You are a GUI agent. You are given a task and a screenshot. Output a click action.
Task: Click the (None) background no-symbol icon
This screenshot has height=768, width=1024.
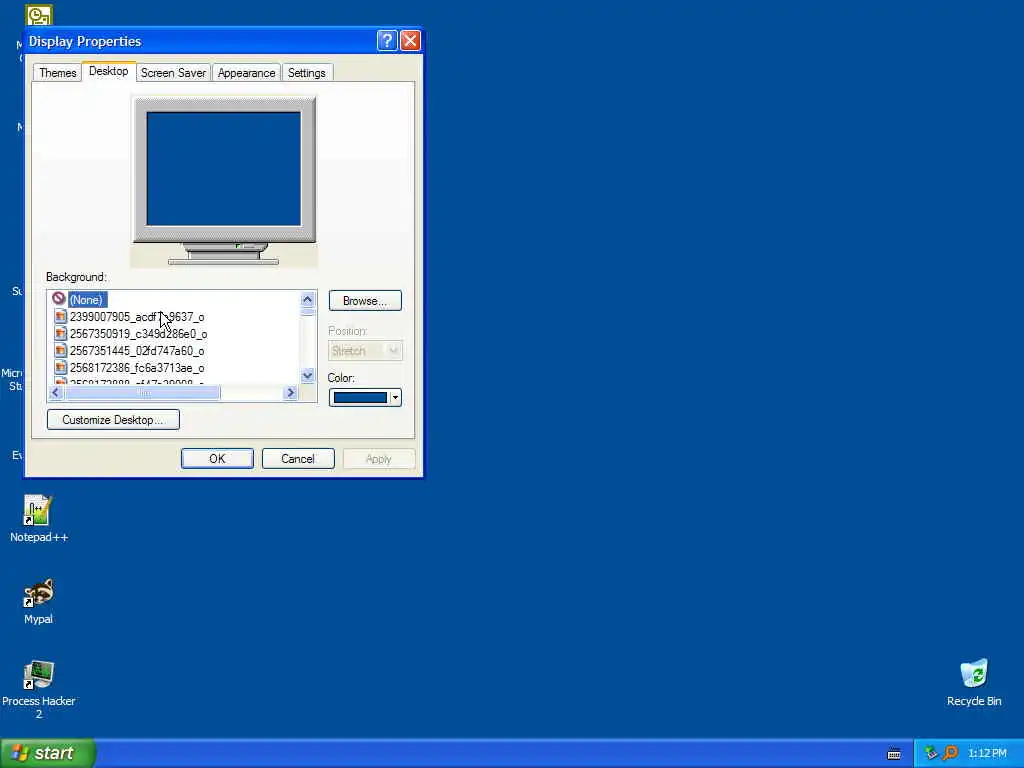coord(59,298)
